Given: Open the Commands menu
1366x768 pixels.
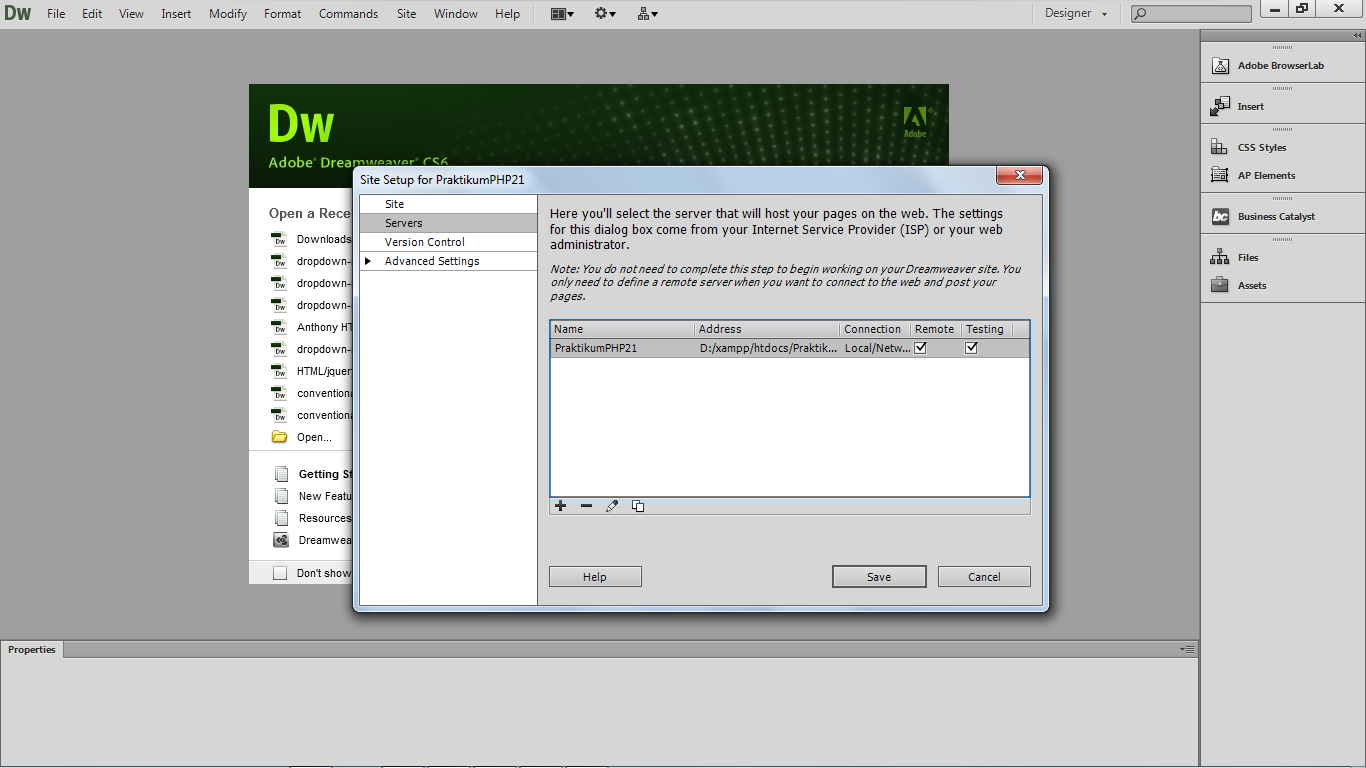Looking at the screenshot, I should [348, 14].
